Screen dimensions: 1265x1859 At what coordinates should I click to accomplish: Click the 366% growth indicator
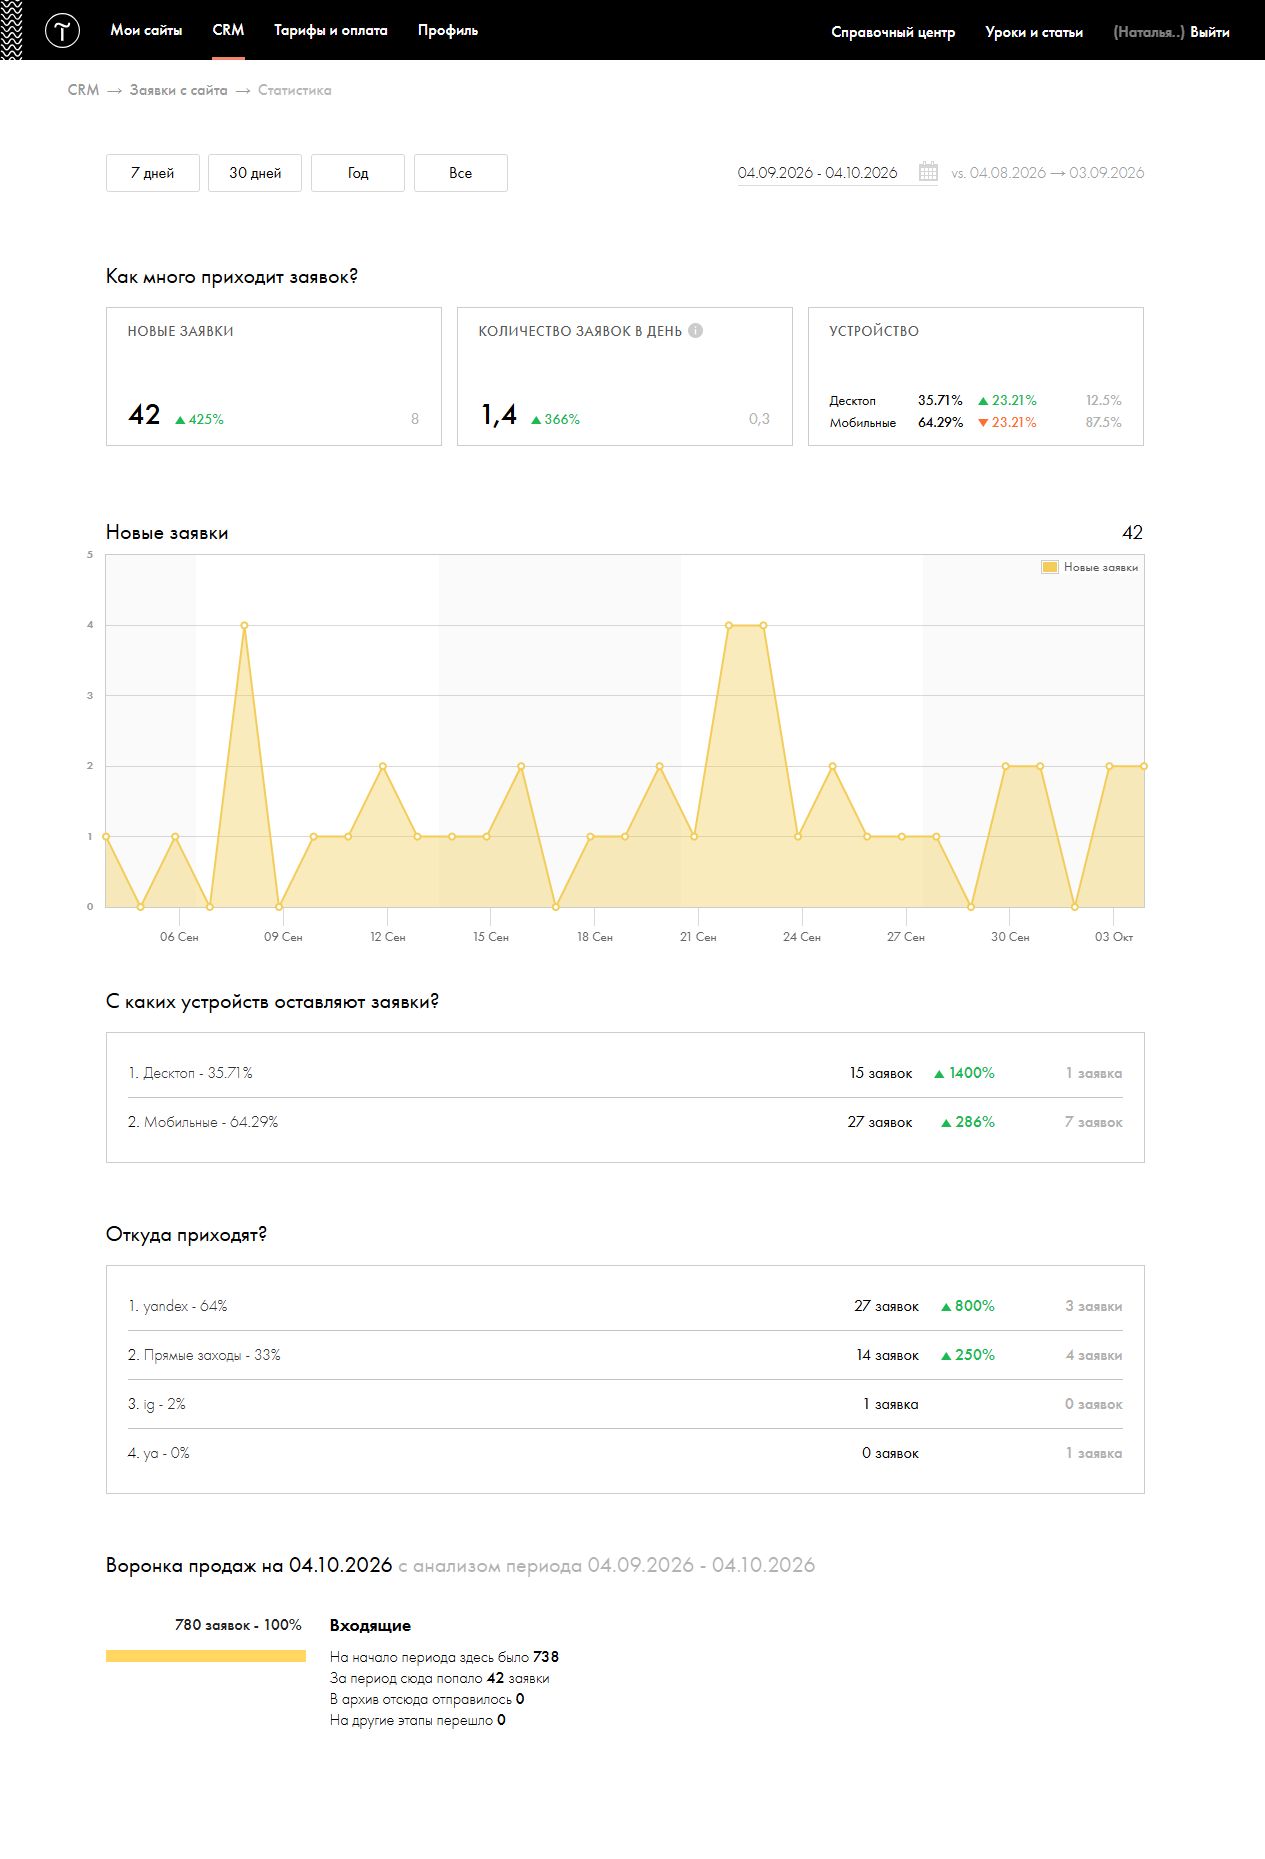555,419
